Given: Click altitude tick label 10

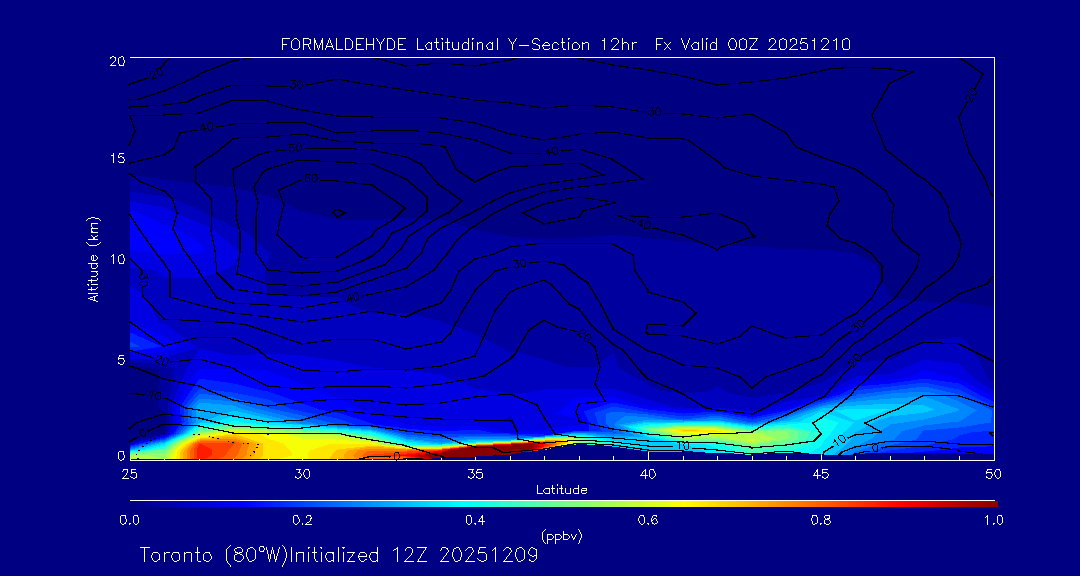Looking at the screenshot, I should 115,259.
